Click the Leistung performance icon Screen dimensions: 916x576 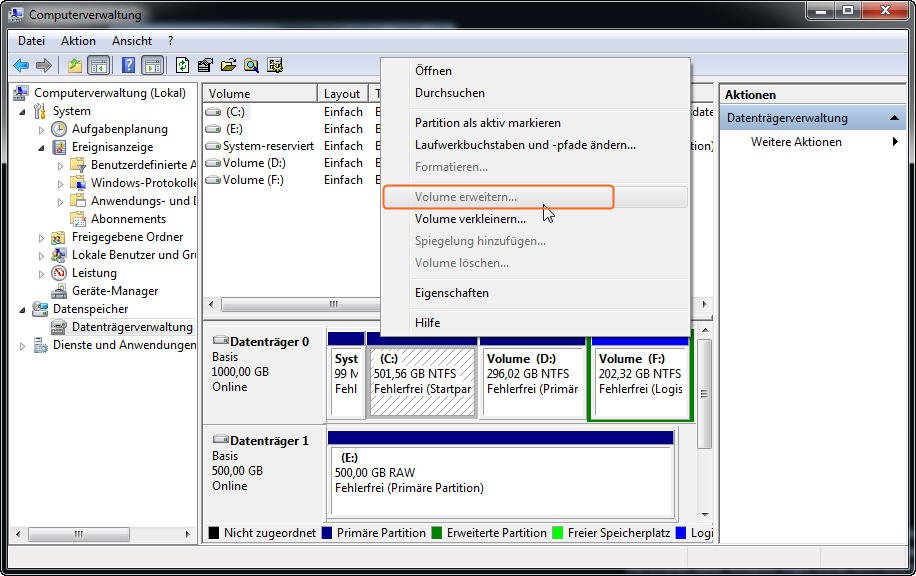(x=59, y=273)
